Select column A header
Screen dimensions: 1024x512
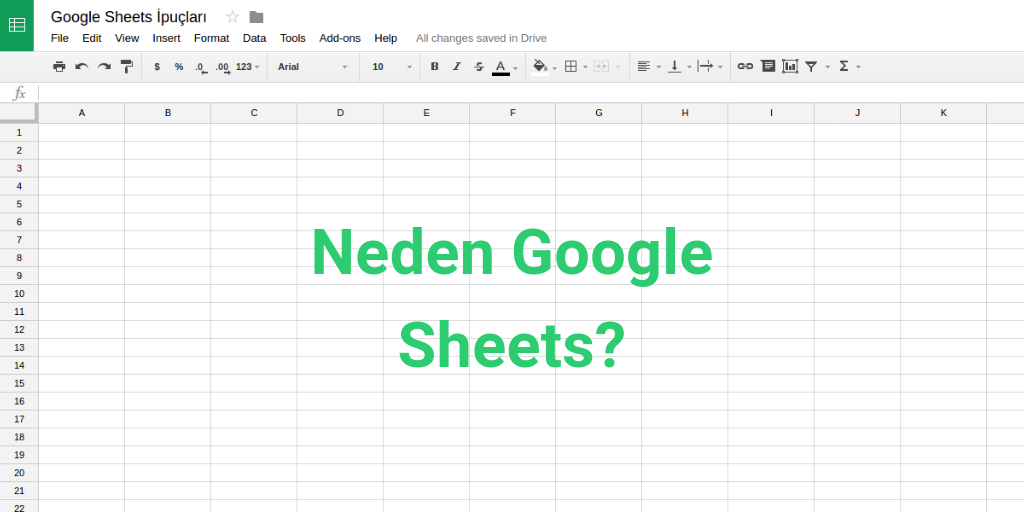click(x=82, y=113)
